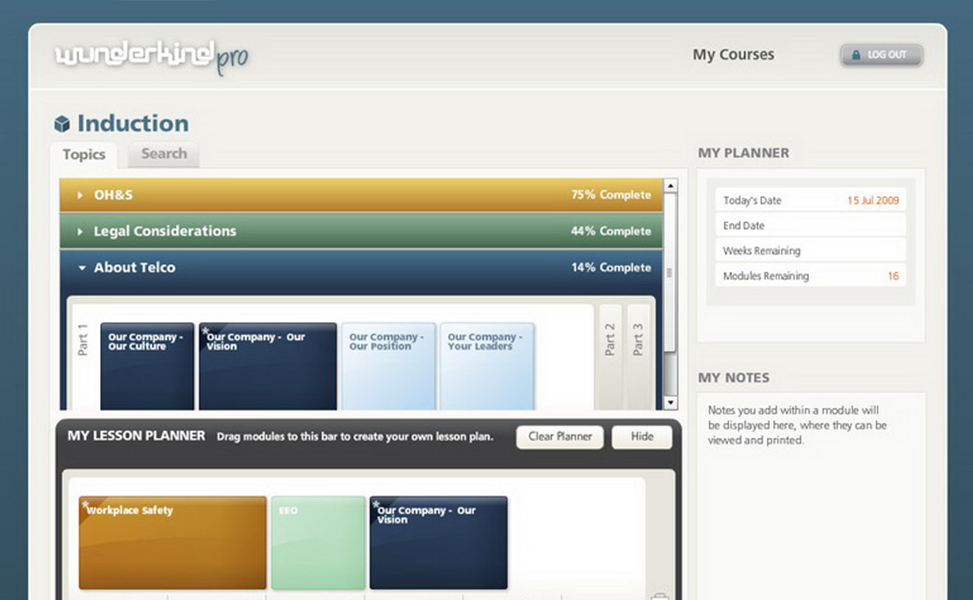Click the topics scrollbar up arrow
The image size is (973, 600).
[x=670, y=186]
